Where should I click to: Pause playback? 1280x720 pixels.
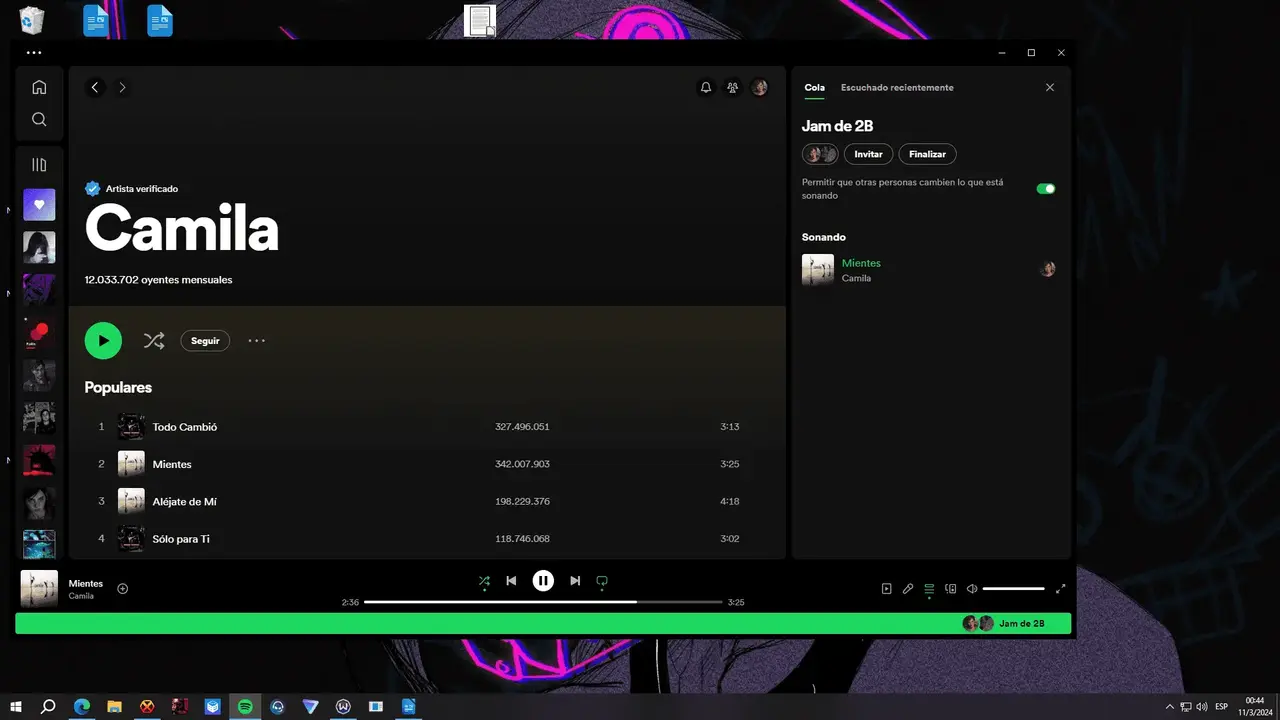pyautogui.click(x=543, y=581)
